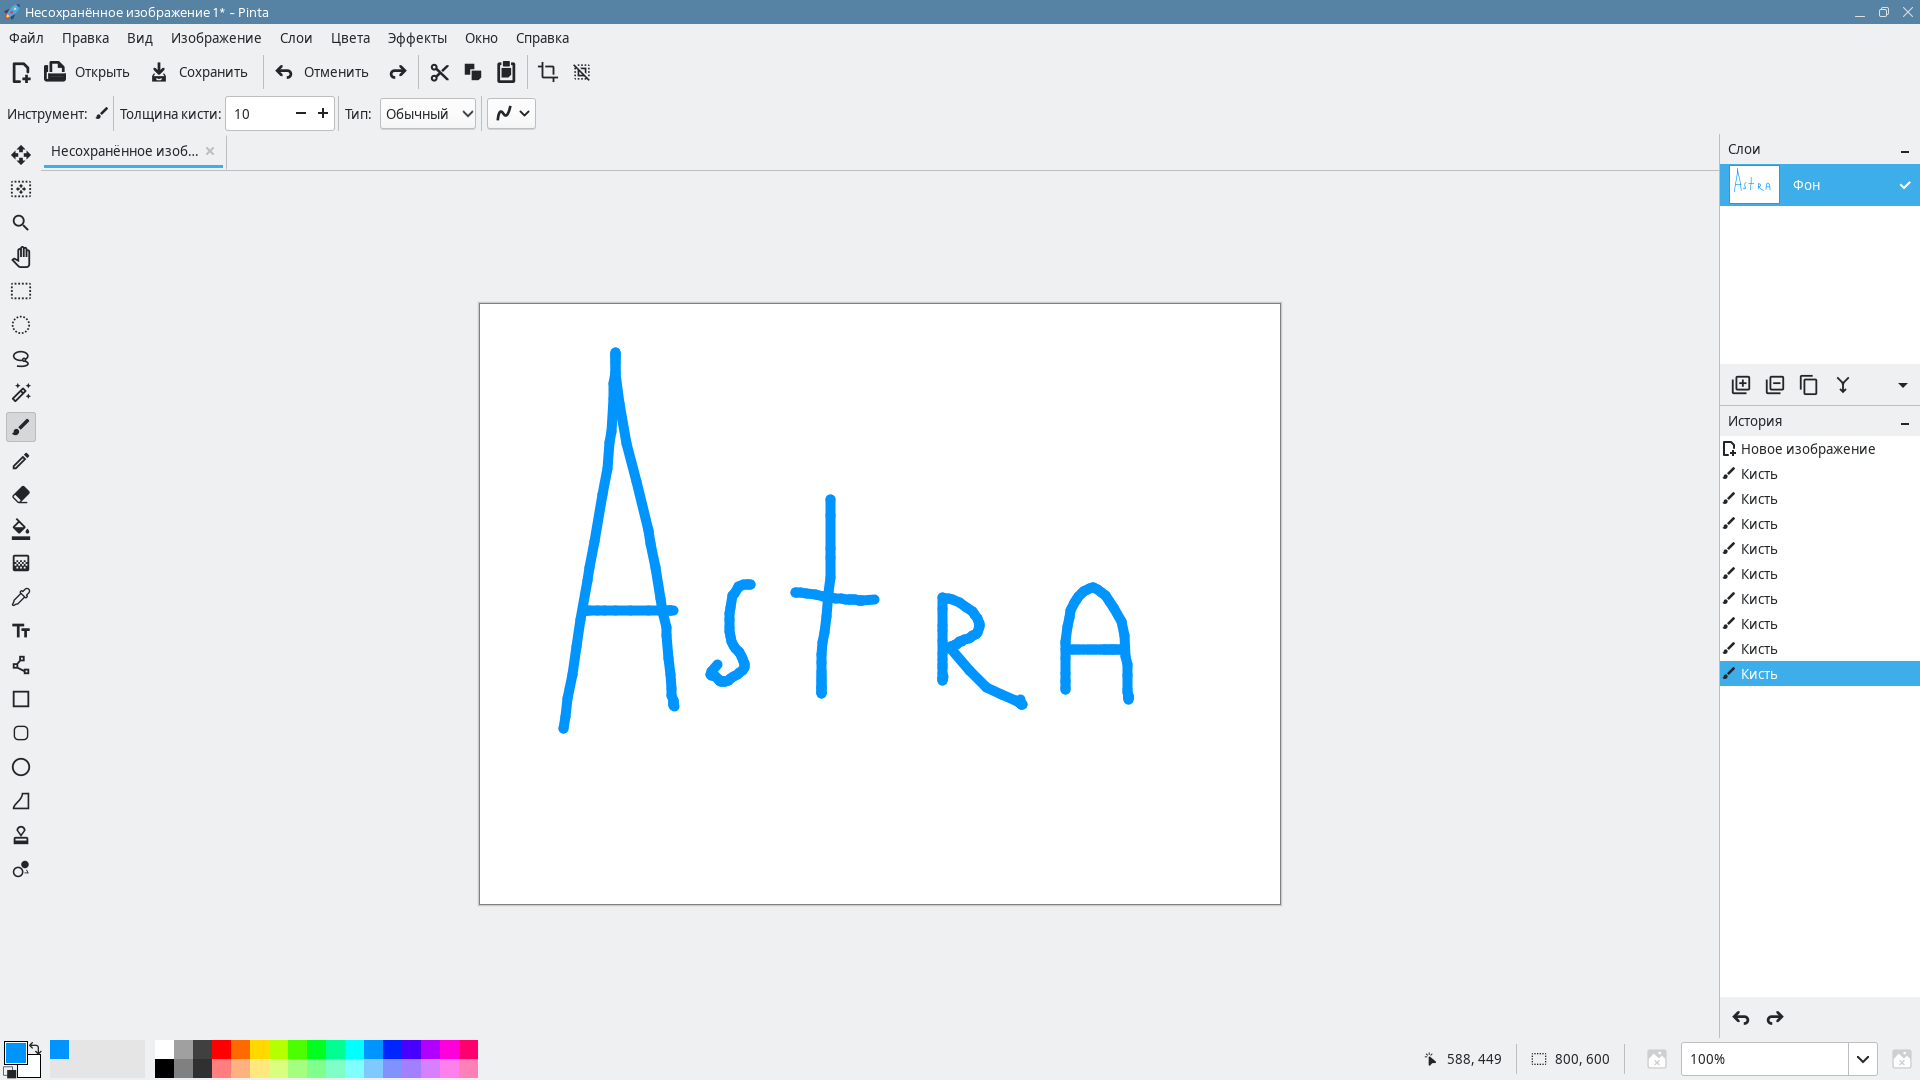Select the Gradient tool

pyautogui.click(x=21, y=563)
